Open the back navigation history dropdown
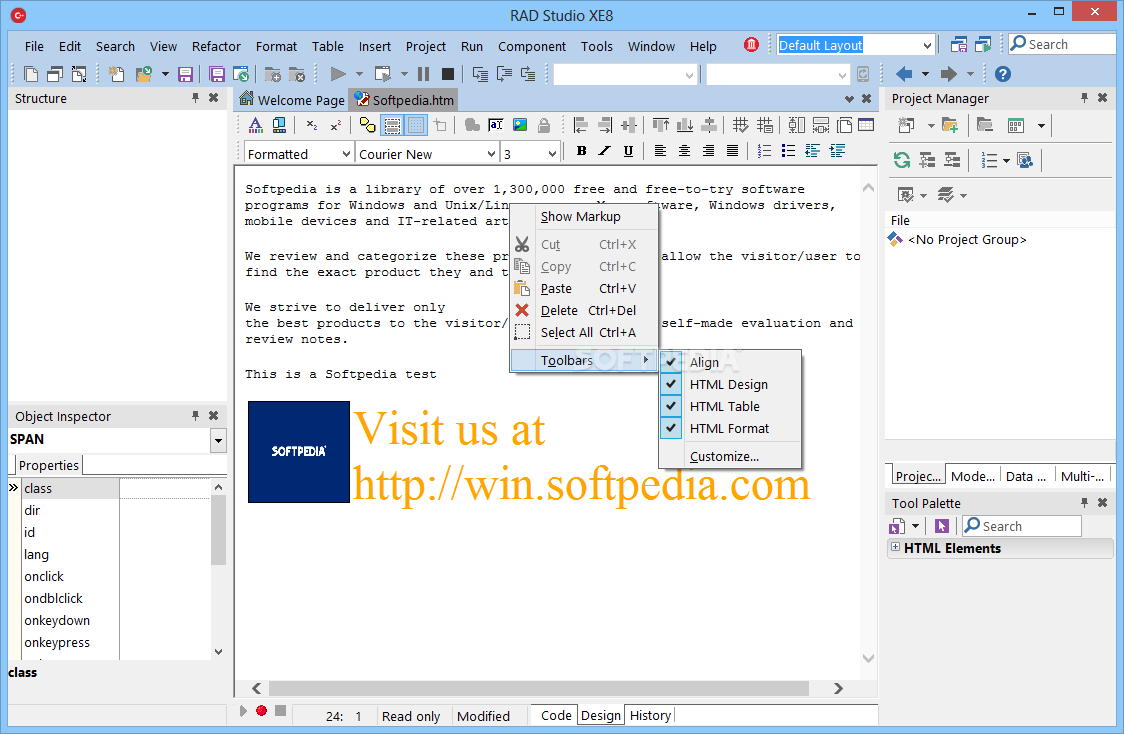Viewport: 1124px width, 734px height. pos(925,74)
